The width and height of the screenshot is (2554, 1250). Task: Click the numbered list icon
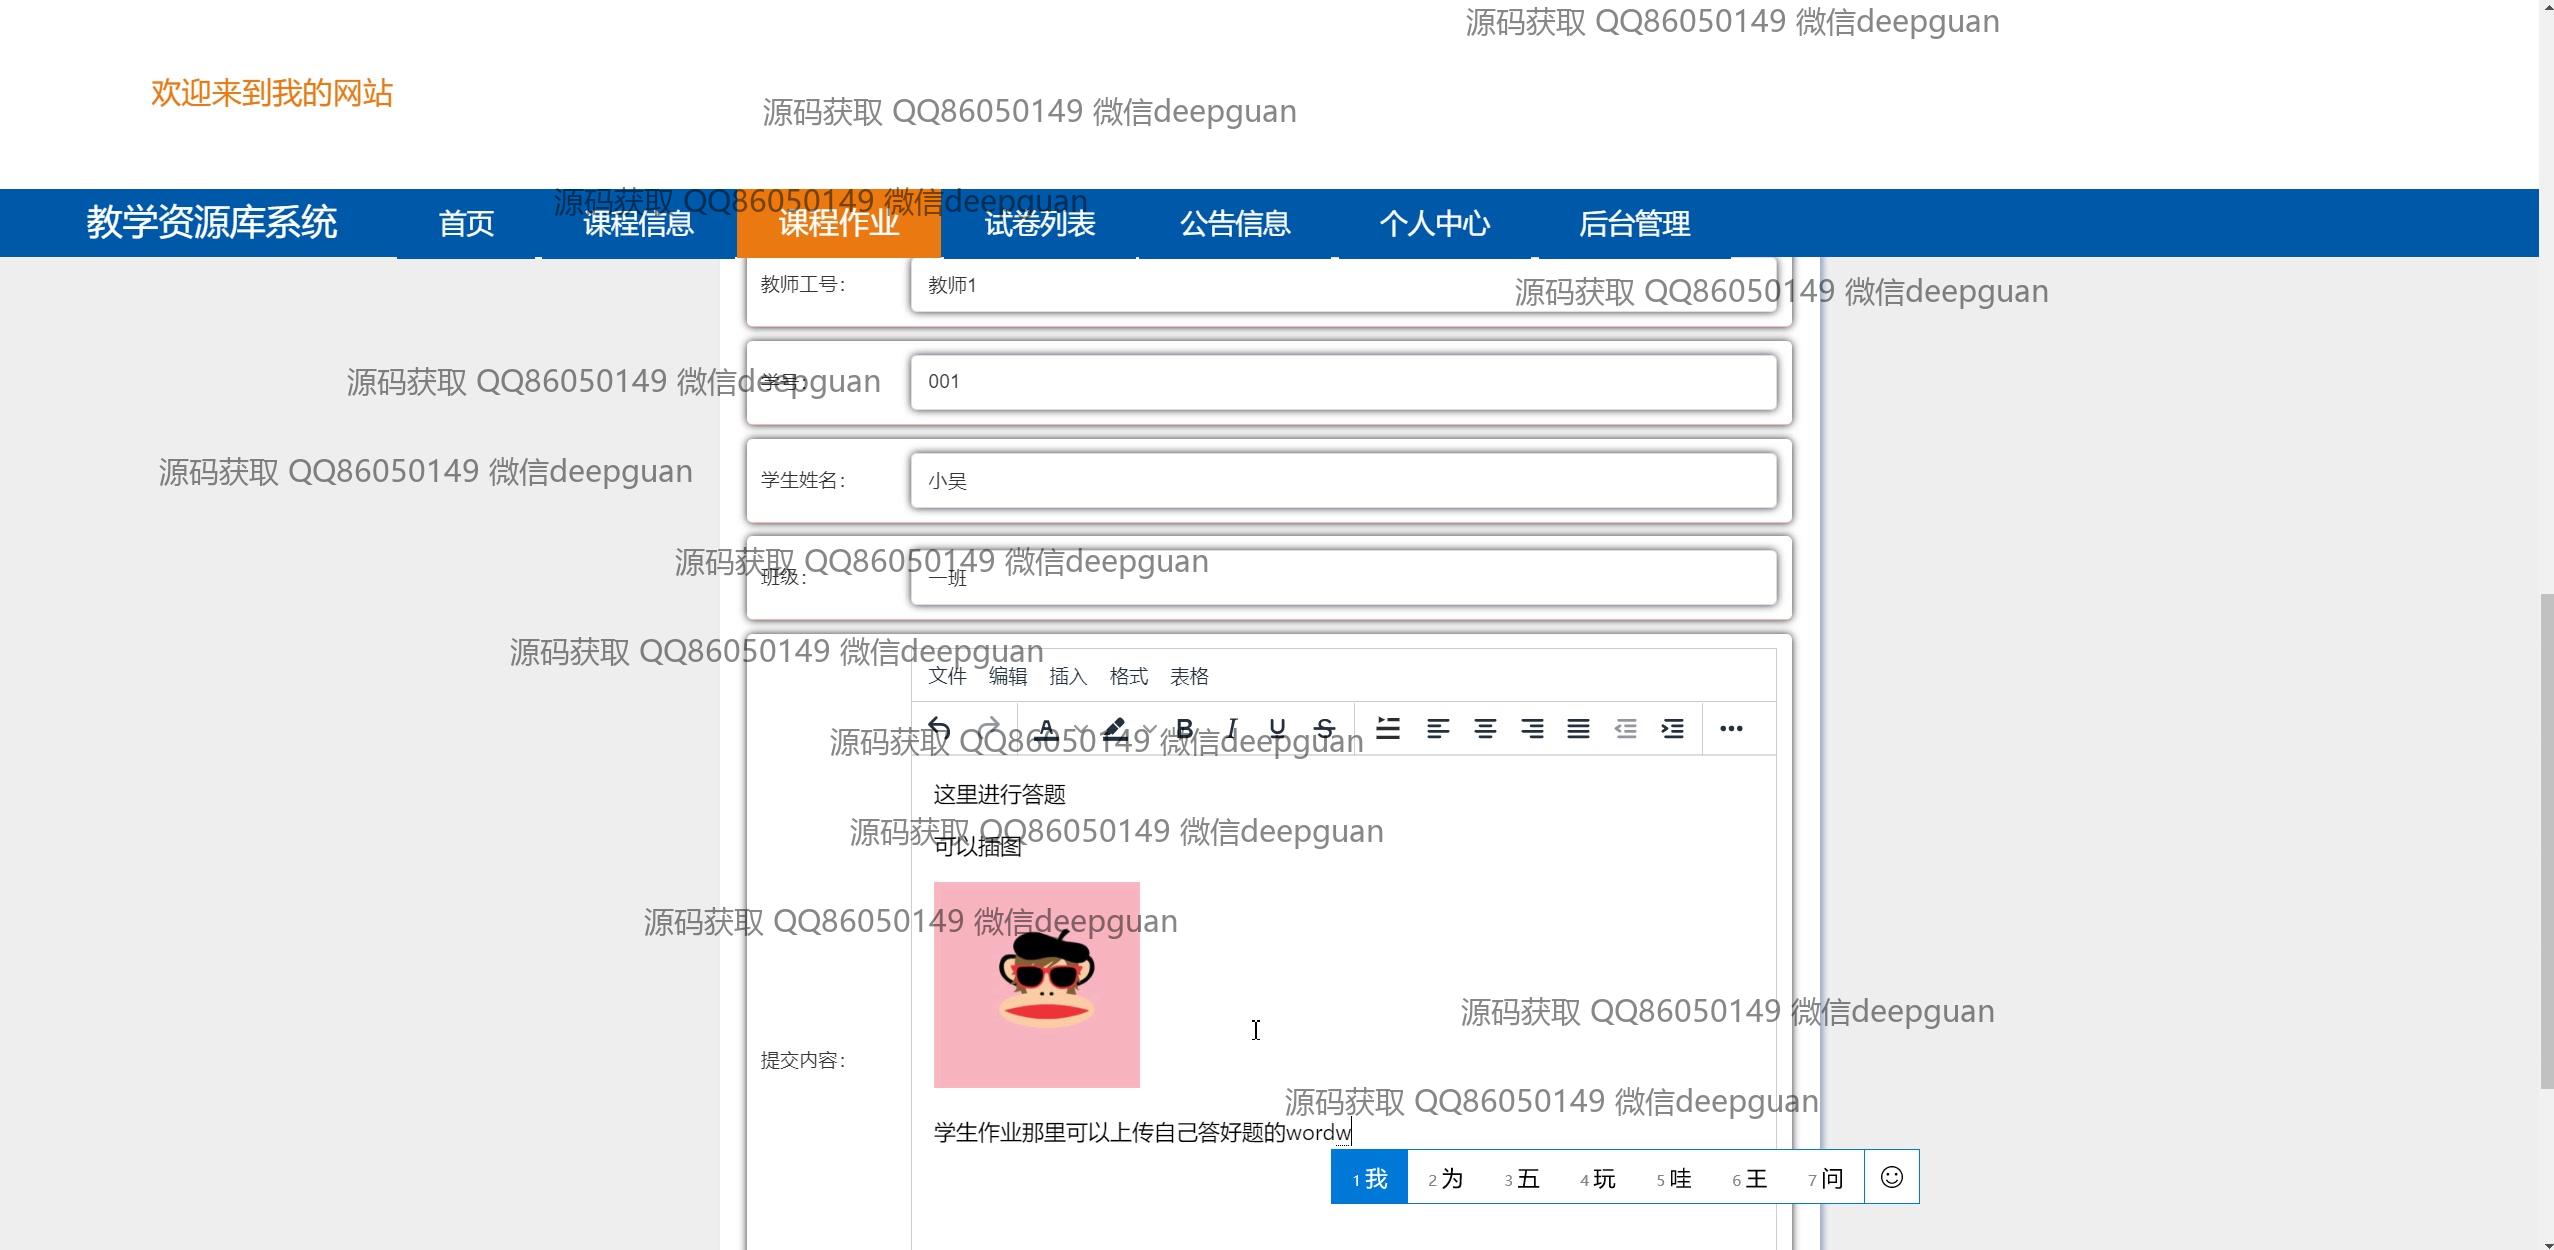1389,728
